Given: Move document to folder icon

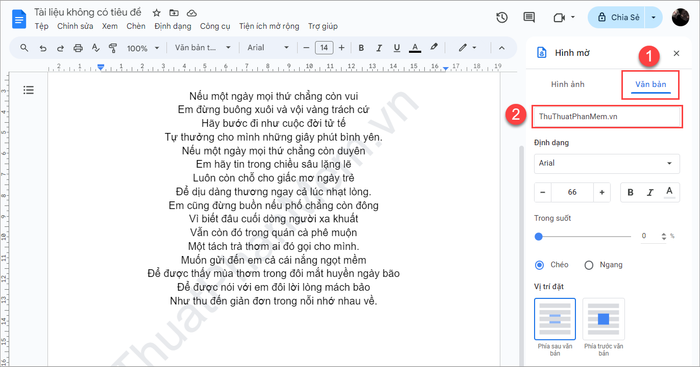Looking at the screenshot, I should (174, 13).
